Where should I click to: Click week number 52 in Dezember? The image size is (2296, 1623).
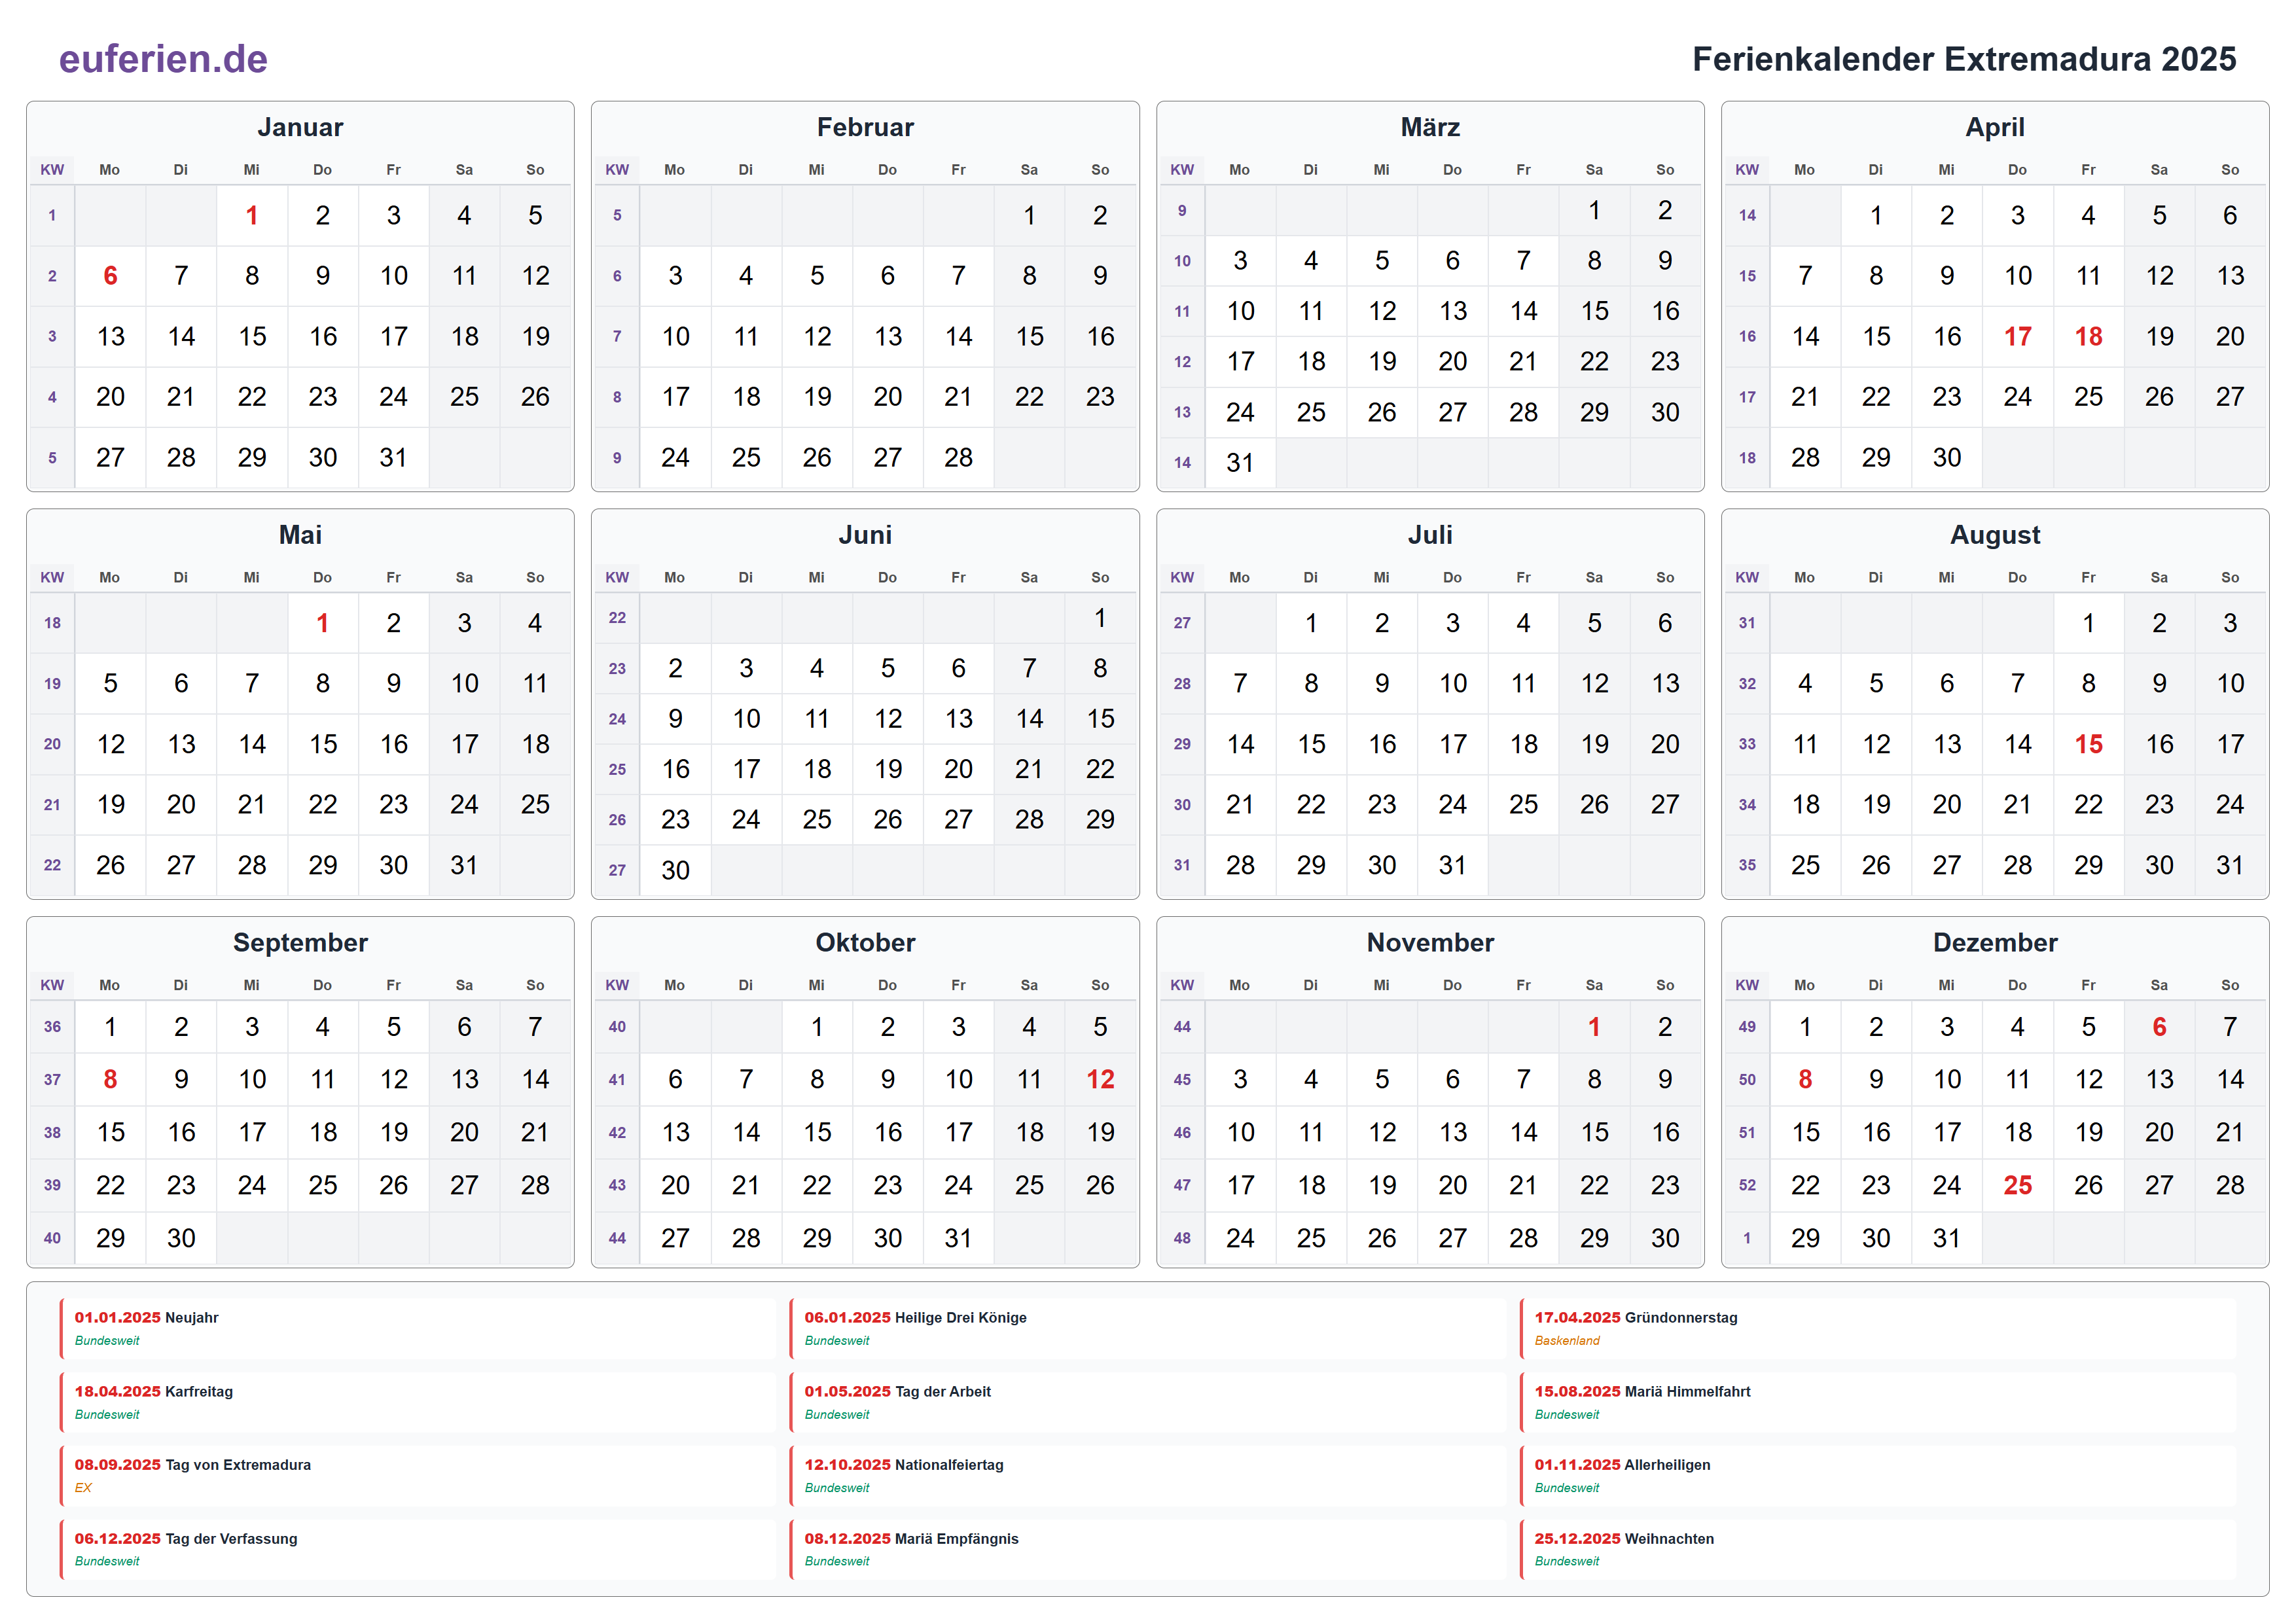[1747, 1185]
